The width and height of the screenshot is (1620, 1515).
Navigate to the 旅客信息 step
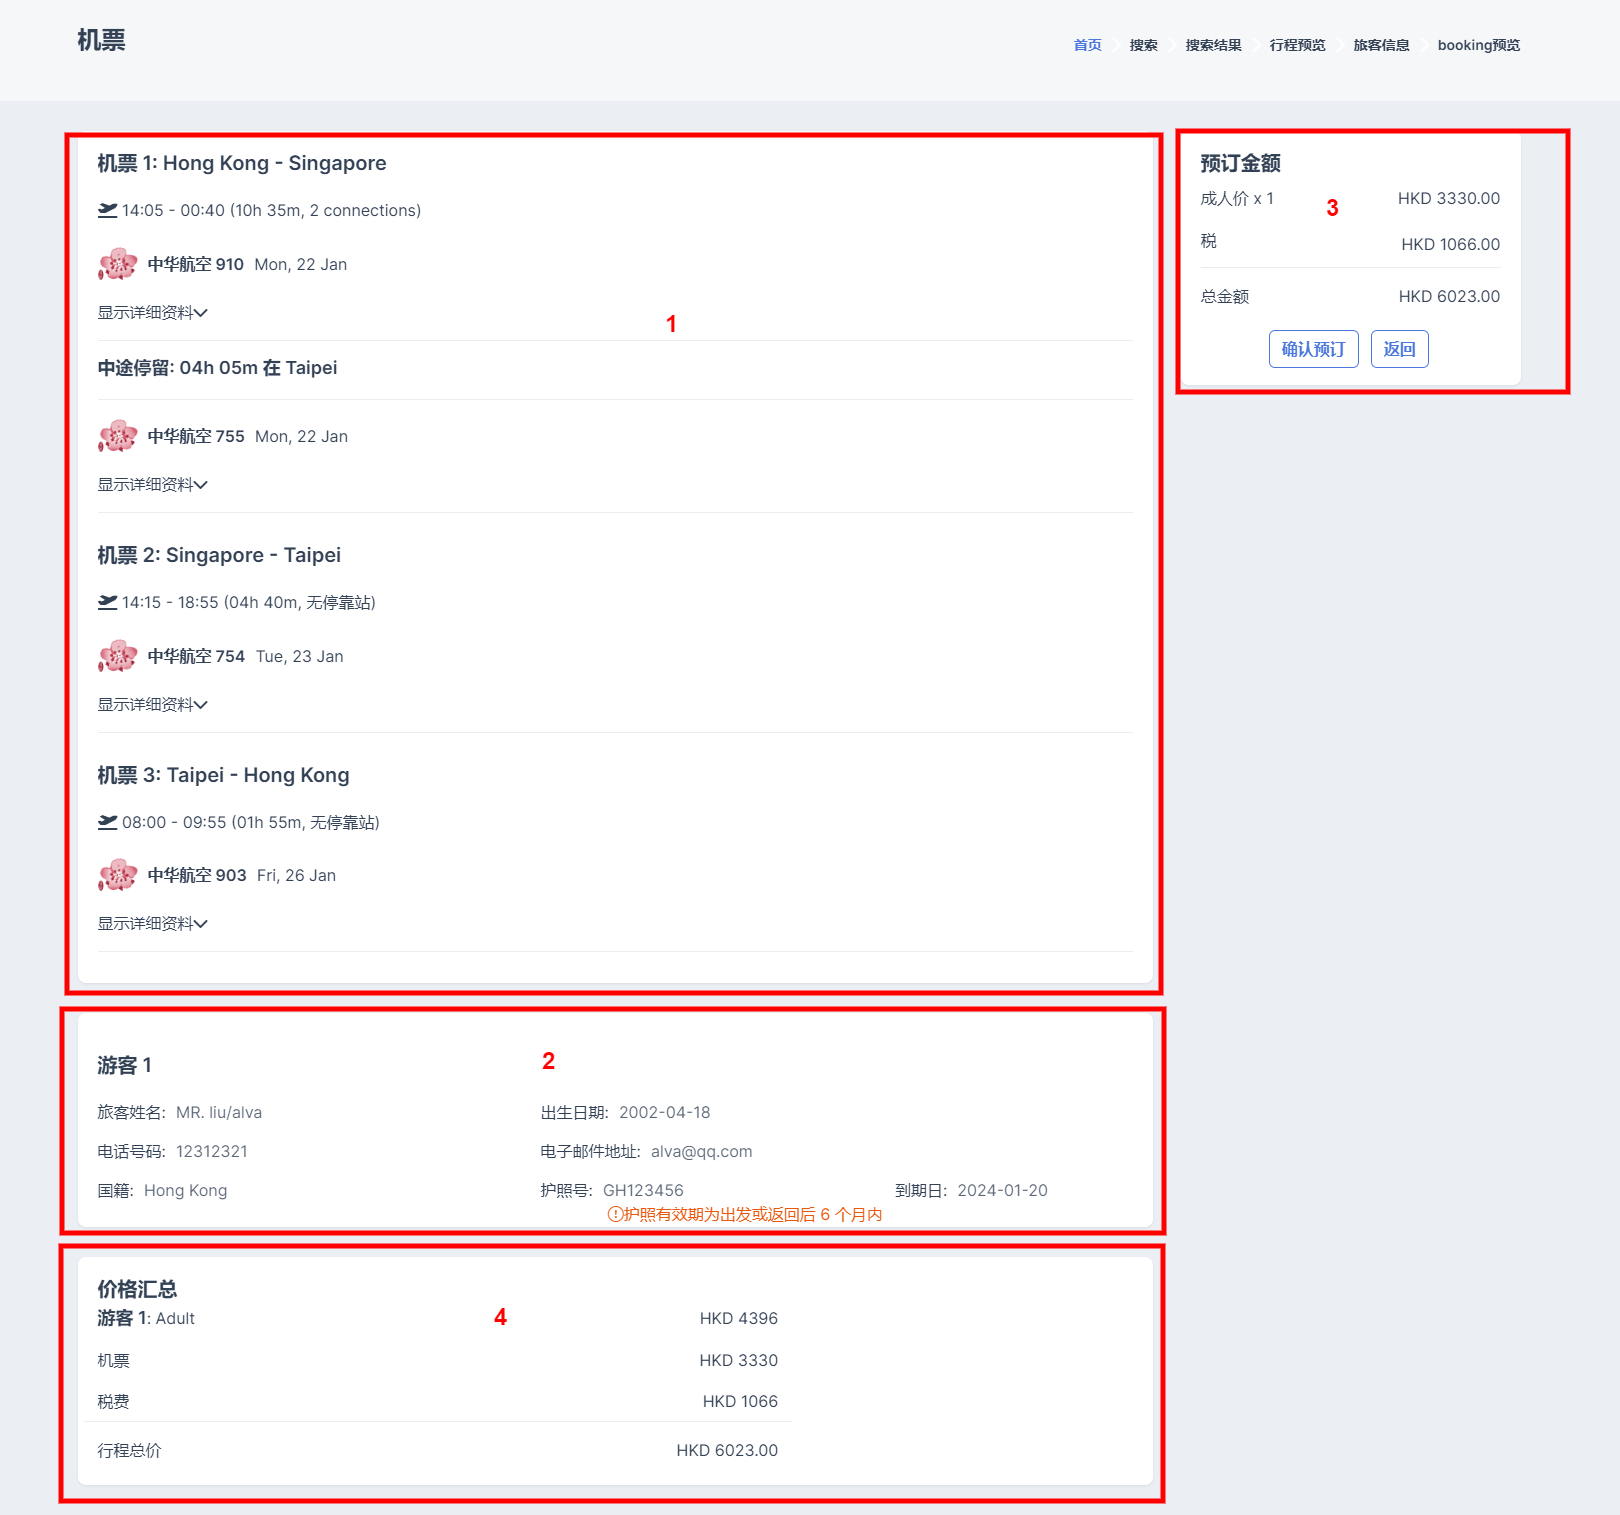[x=1381, y=45]
